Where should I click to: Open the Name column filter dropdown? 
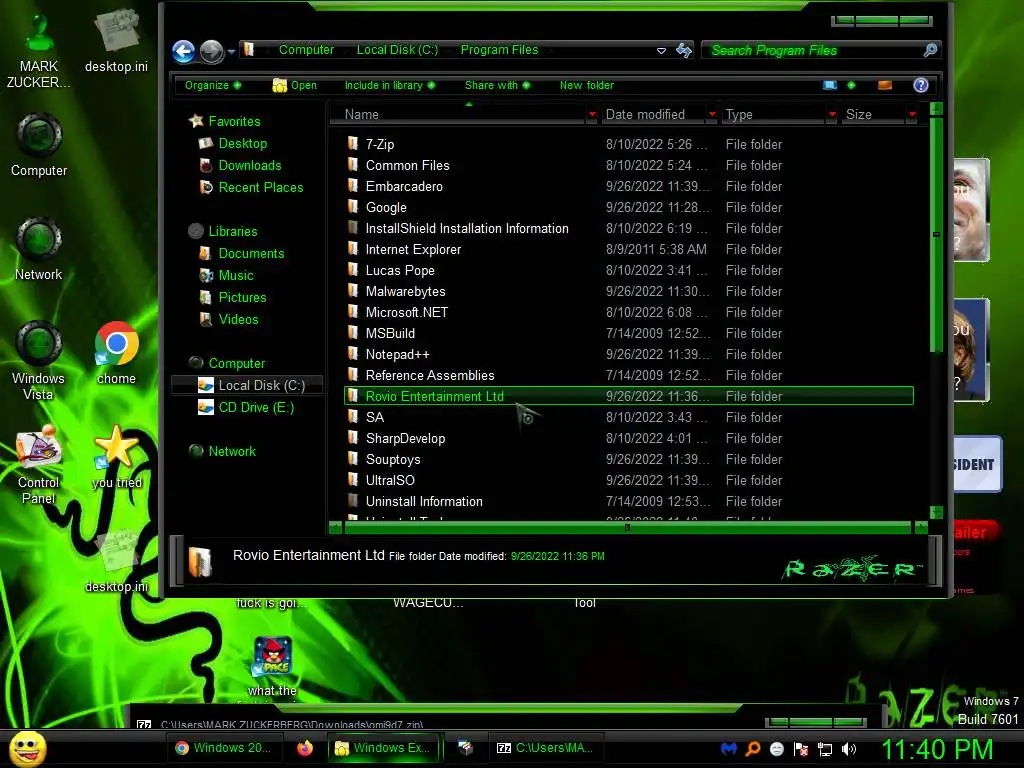point(592,114)
